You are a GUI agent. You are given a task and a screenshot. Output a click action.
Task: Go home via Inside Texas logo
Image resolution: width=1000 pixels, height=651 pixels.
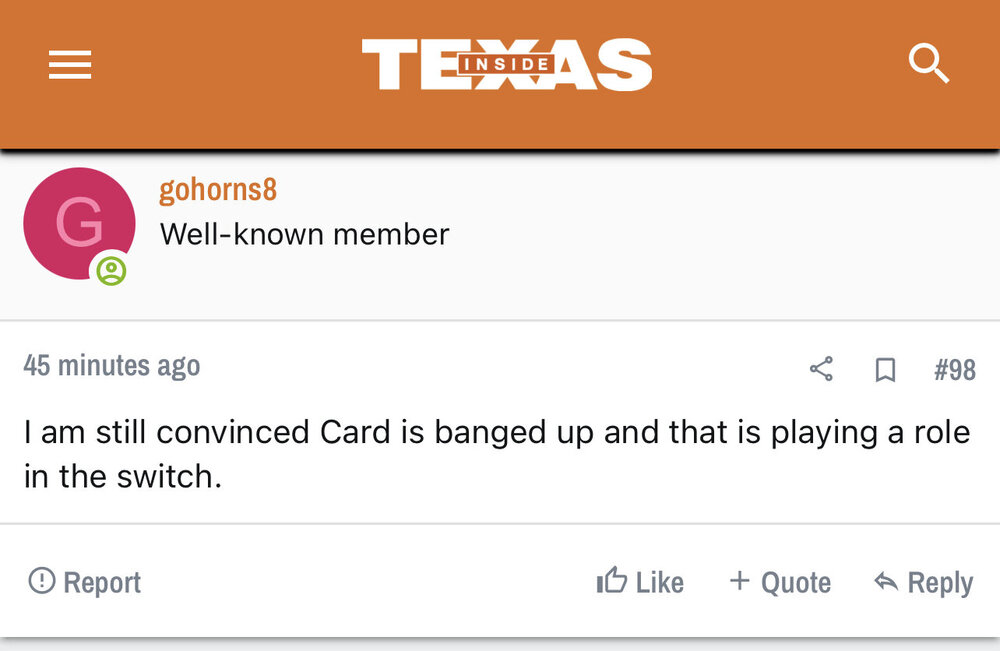506,65
